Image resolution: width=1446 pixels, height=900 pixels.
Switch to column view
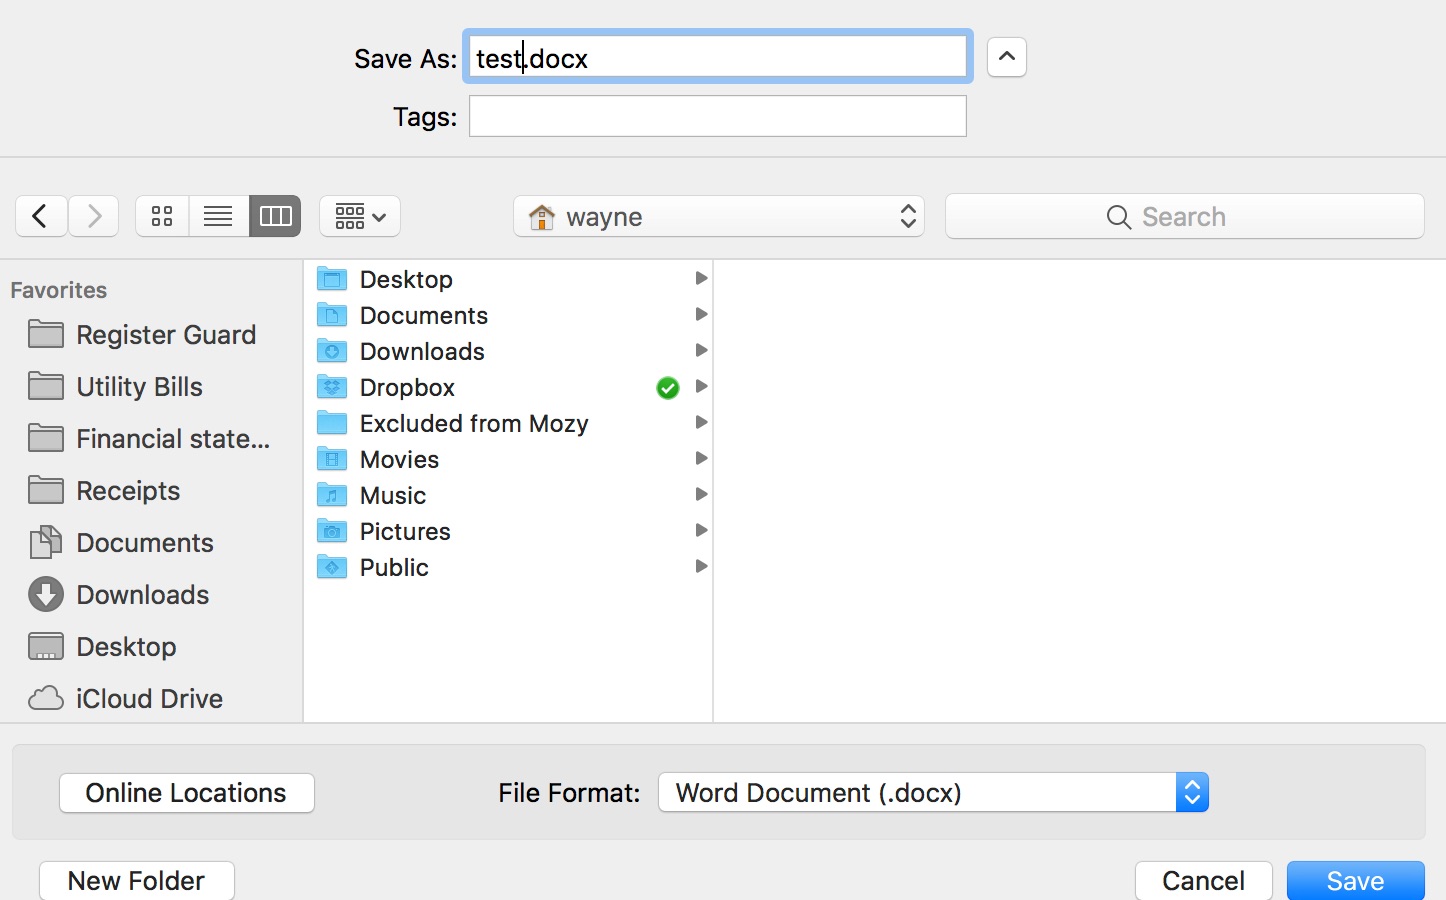coord(275,216)
